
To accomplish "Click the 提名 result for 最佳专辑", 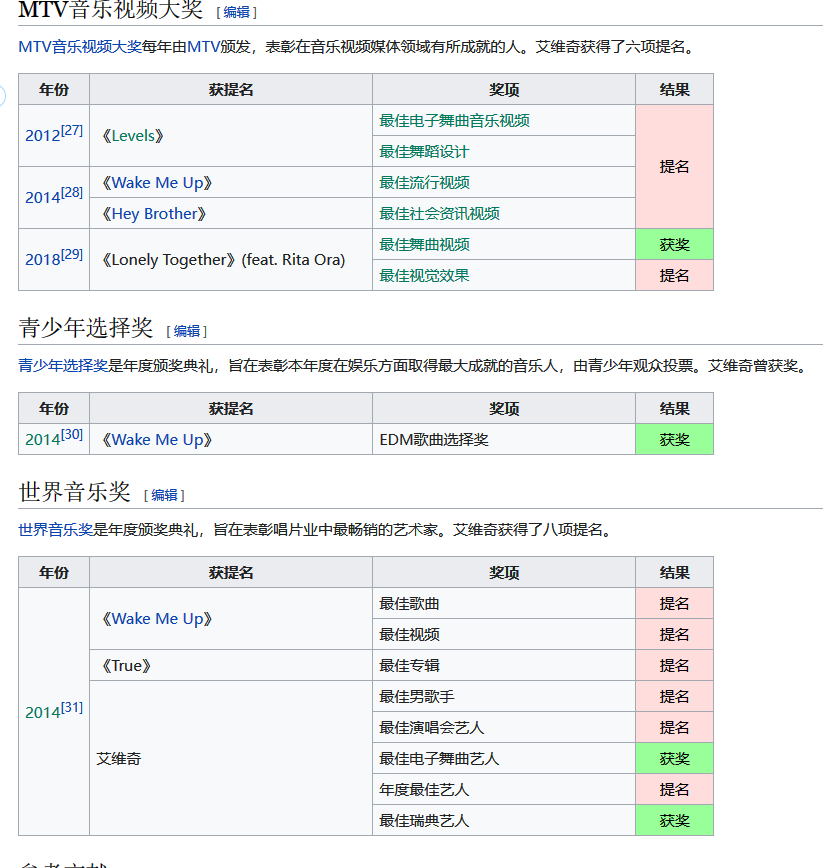I will (674, 665).
